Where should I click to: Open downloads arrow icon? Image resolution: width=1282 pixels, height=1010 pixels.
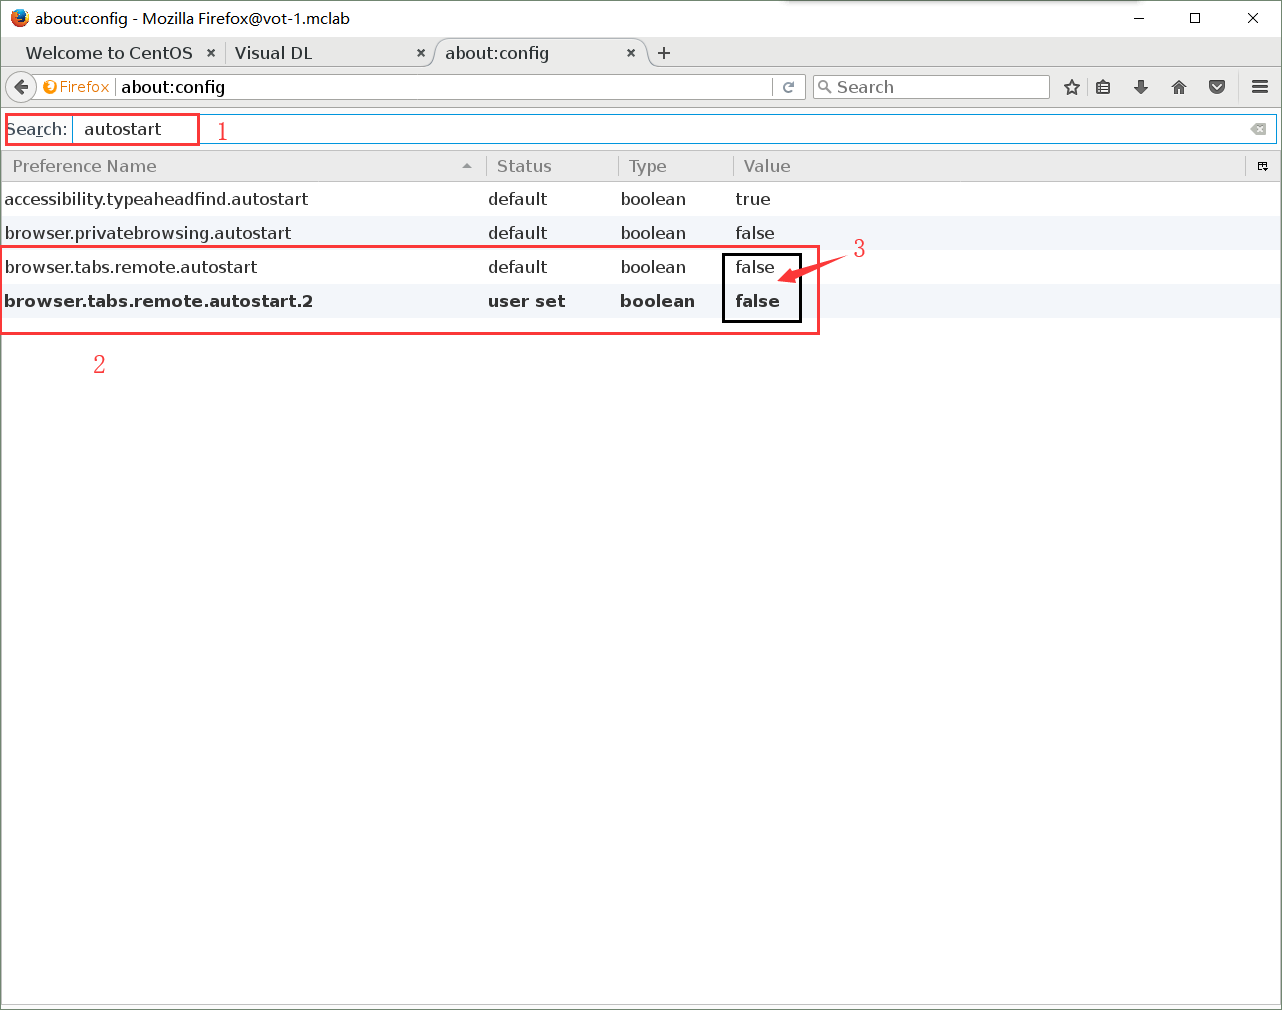(1141, 87)
